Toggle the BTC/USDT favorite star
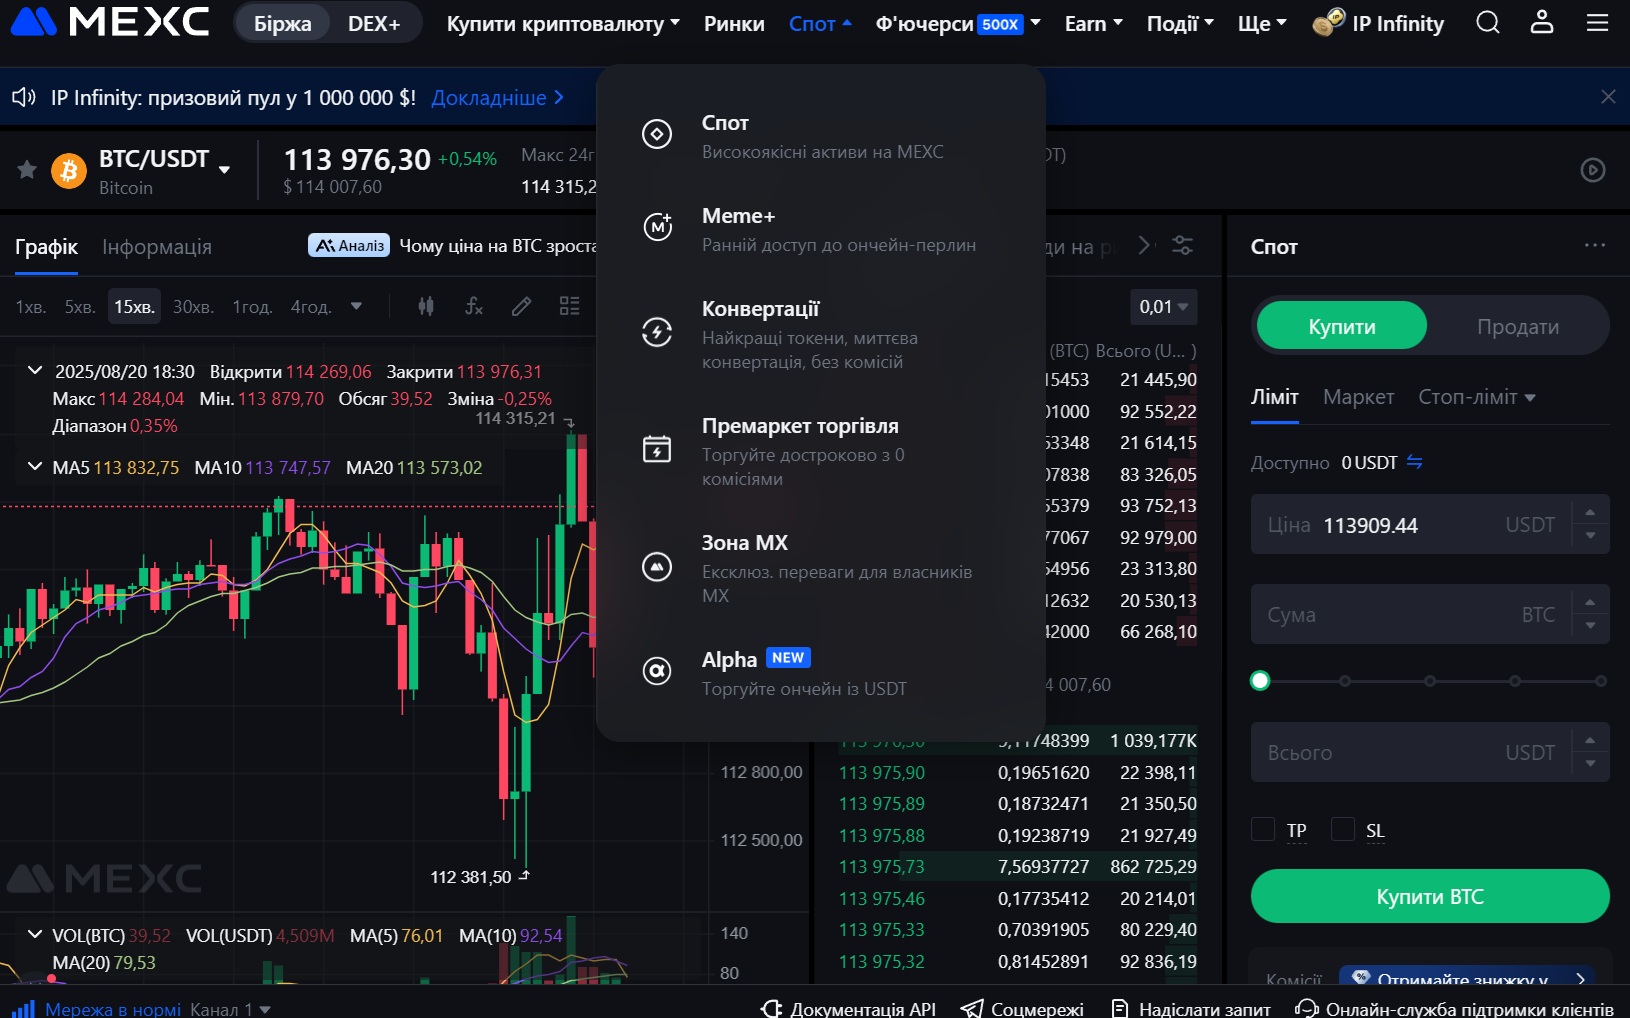The width and height of the screenshot is (1630, 1018). point(27,170)
